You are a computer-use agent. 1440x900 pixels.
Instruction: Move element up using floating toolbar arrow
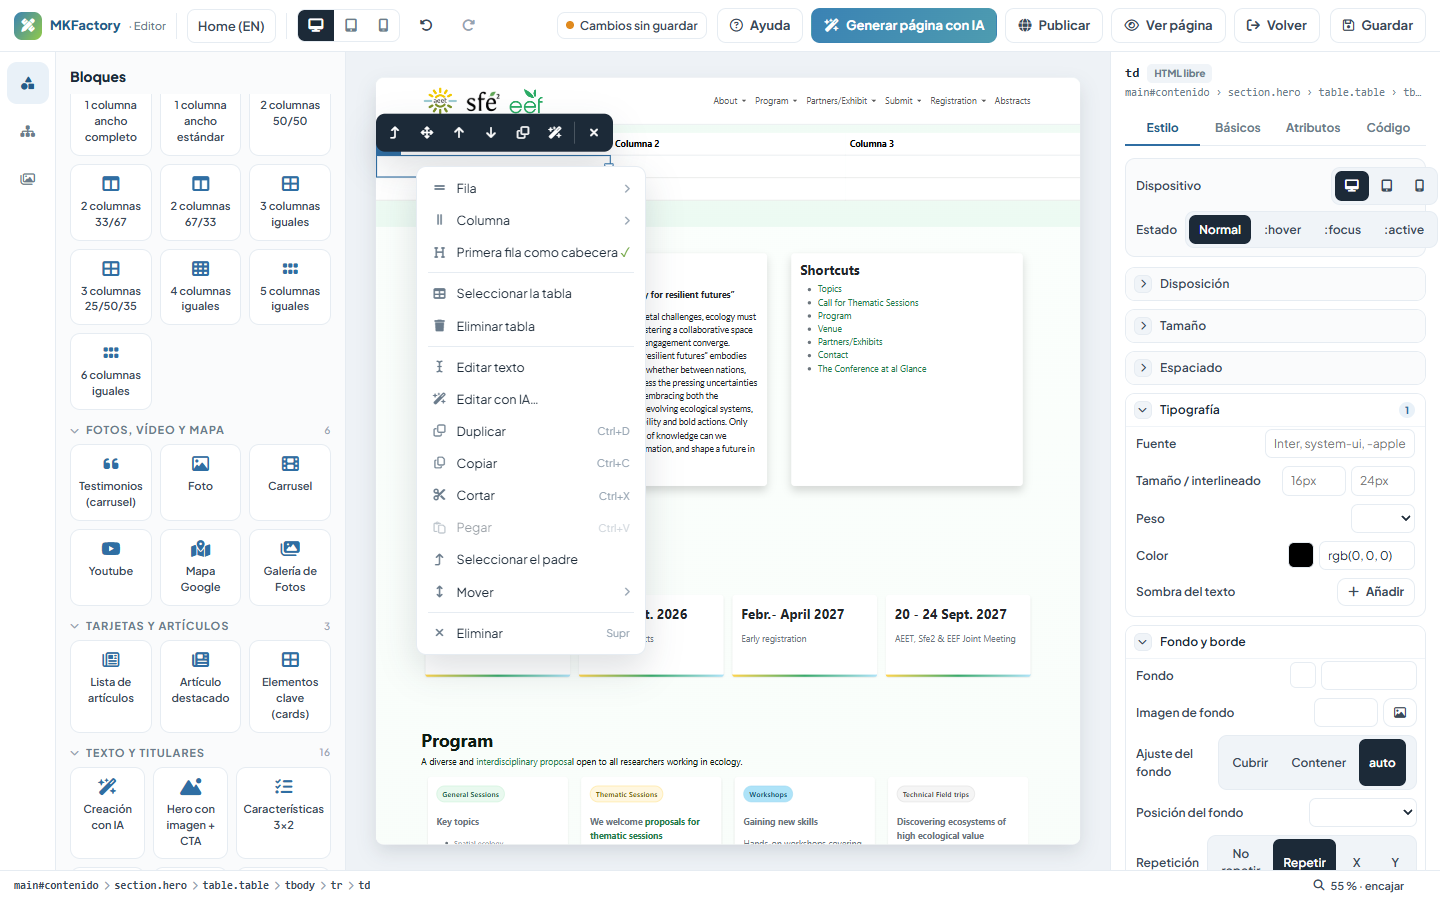click(459, 132)
